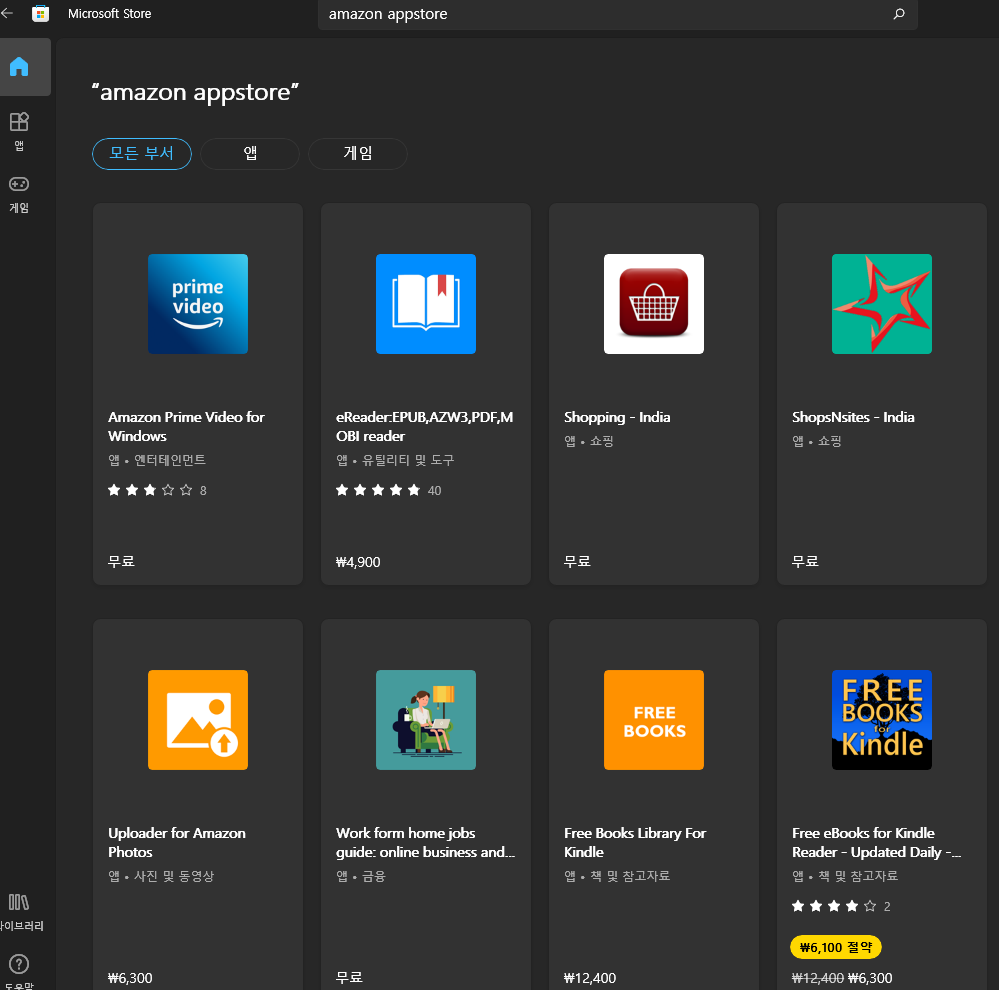Click the ₩4,900 price on eReader
This screenshot has width=999, height=990.
point(358,562)
